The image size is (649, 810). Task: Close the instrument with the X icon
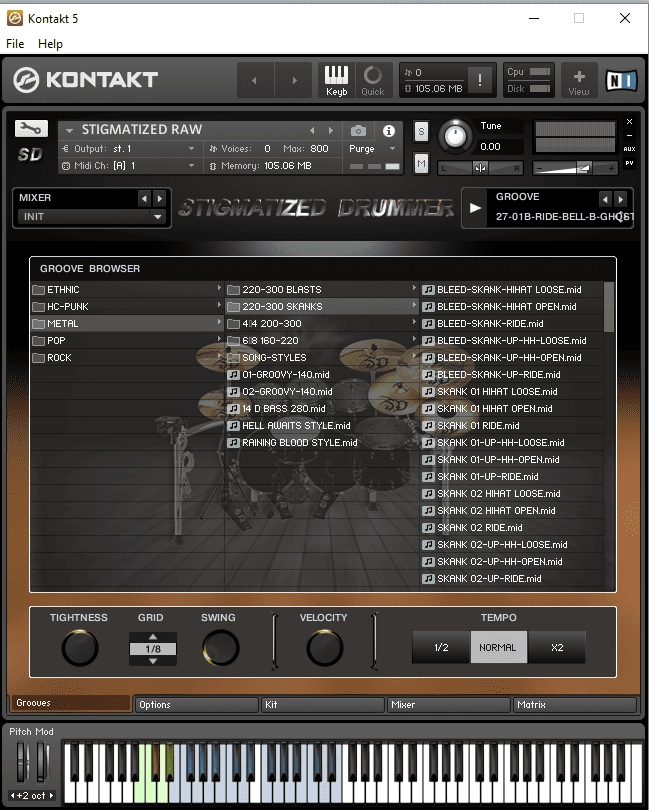click(629, 121)
